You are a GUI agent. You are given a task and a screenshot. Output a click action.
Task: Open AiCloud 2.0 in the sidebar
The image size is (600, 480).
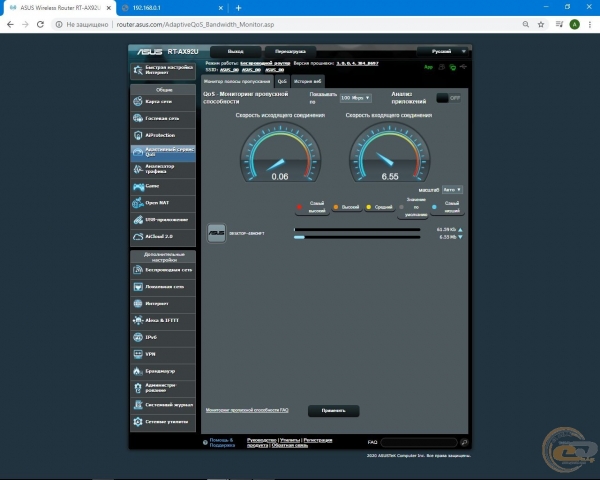pos(163,237)
